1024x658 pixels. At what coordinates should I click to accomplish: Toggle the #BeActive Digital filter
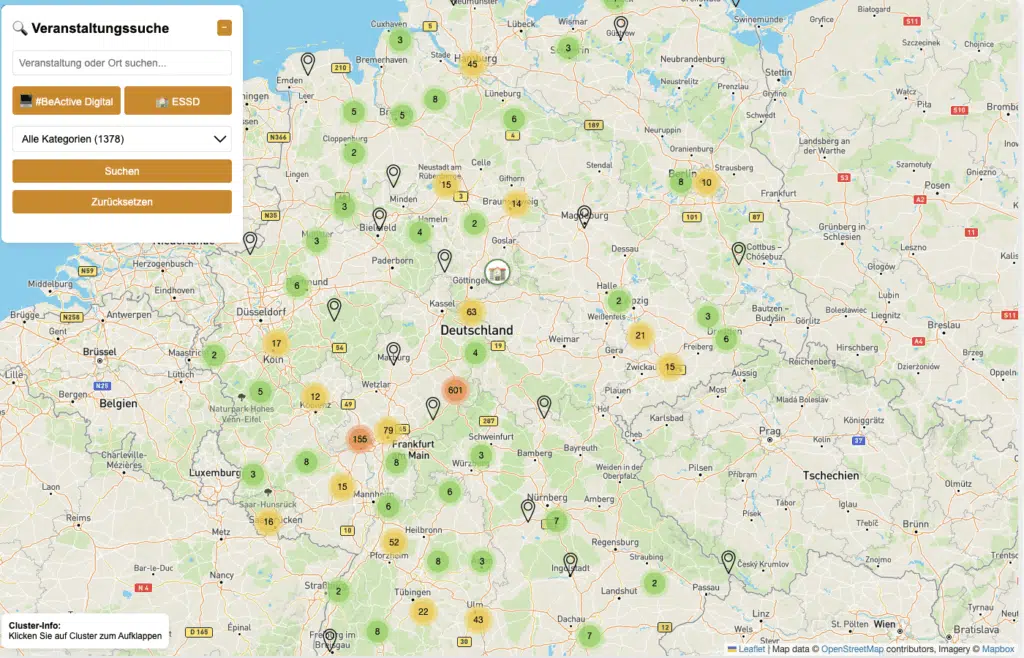[67, 101]
